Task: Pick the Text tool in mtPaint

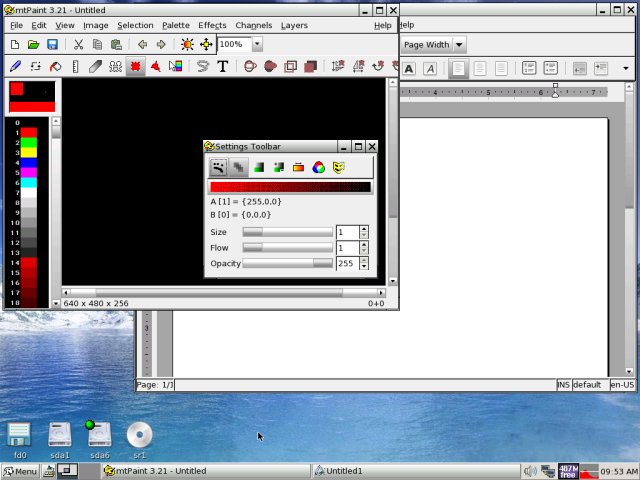Action: click(222, 67)
